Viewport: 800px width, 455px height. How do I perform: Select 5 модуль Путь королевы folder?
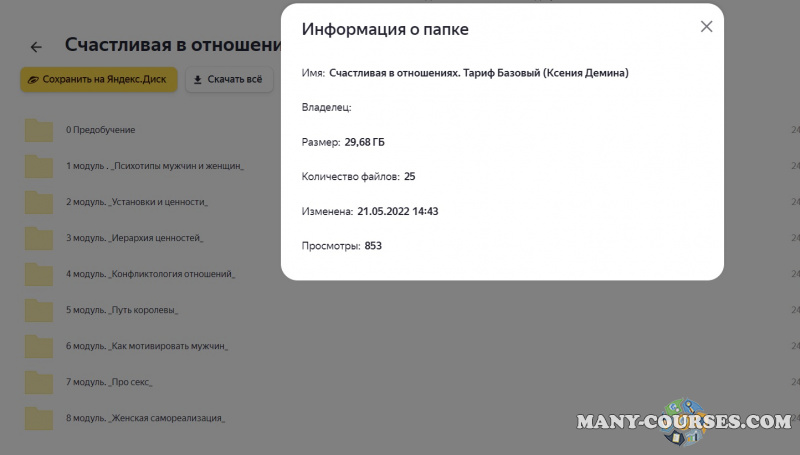point(122,311)
